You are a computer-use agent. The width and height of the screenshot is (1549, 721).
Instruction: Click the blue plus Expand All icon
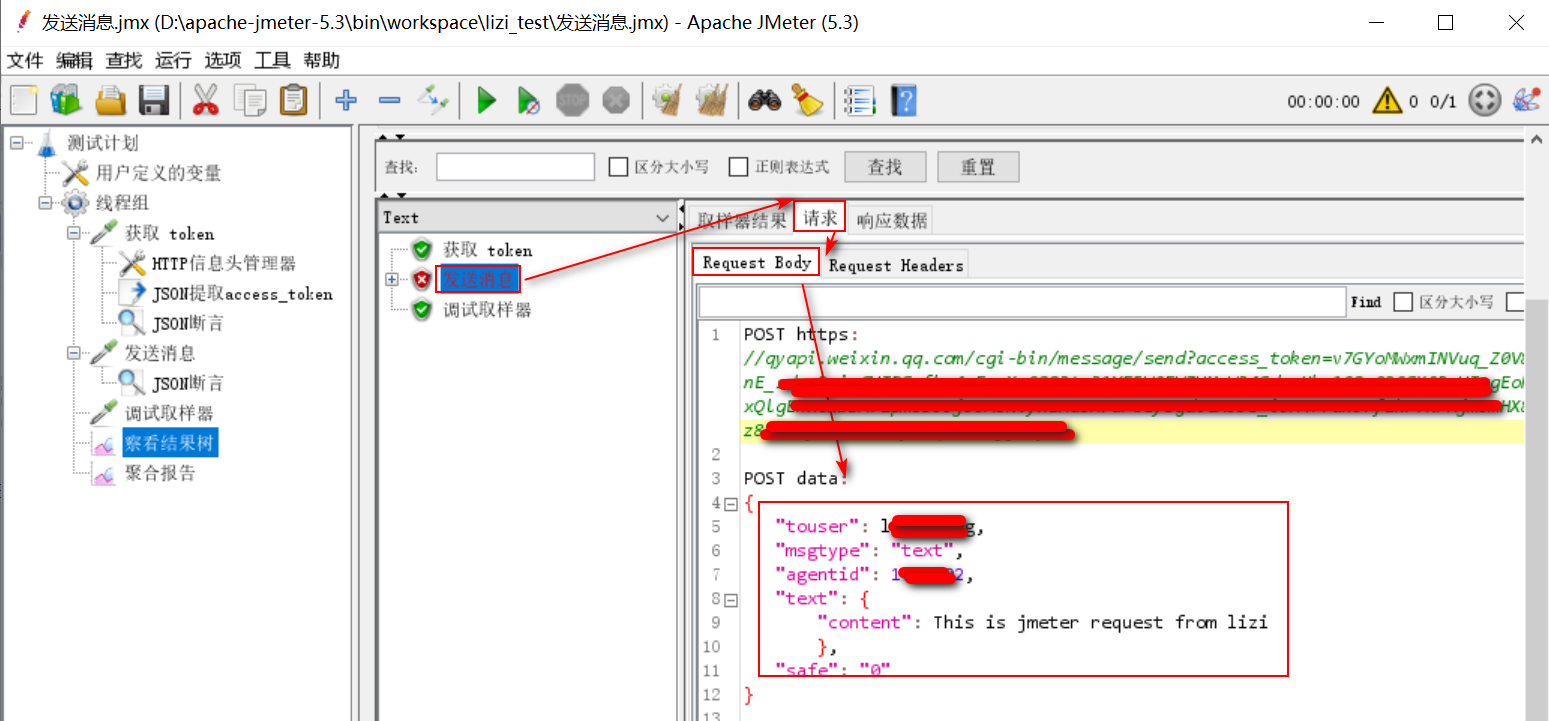point(346,100)
